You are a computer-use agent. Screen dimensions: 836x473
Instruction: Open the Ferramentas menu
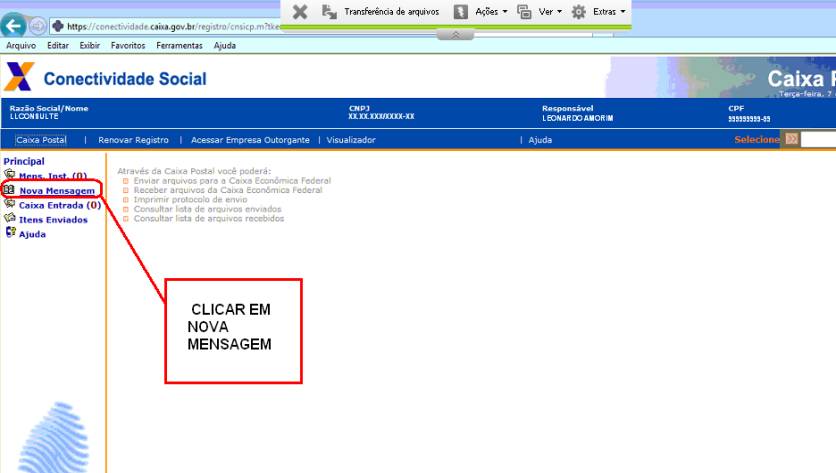point(179,45)
